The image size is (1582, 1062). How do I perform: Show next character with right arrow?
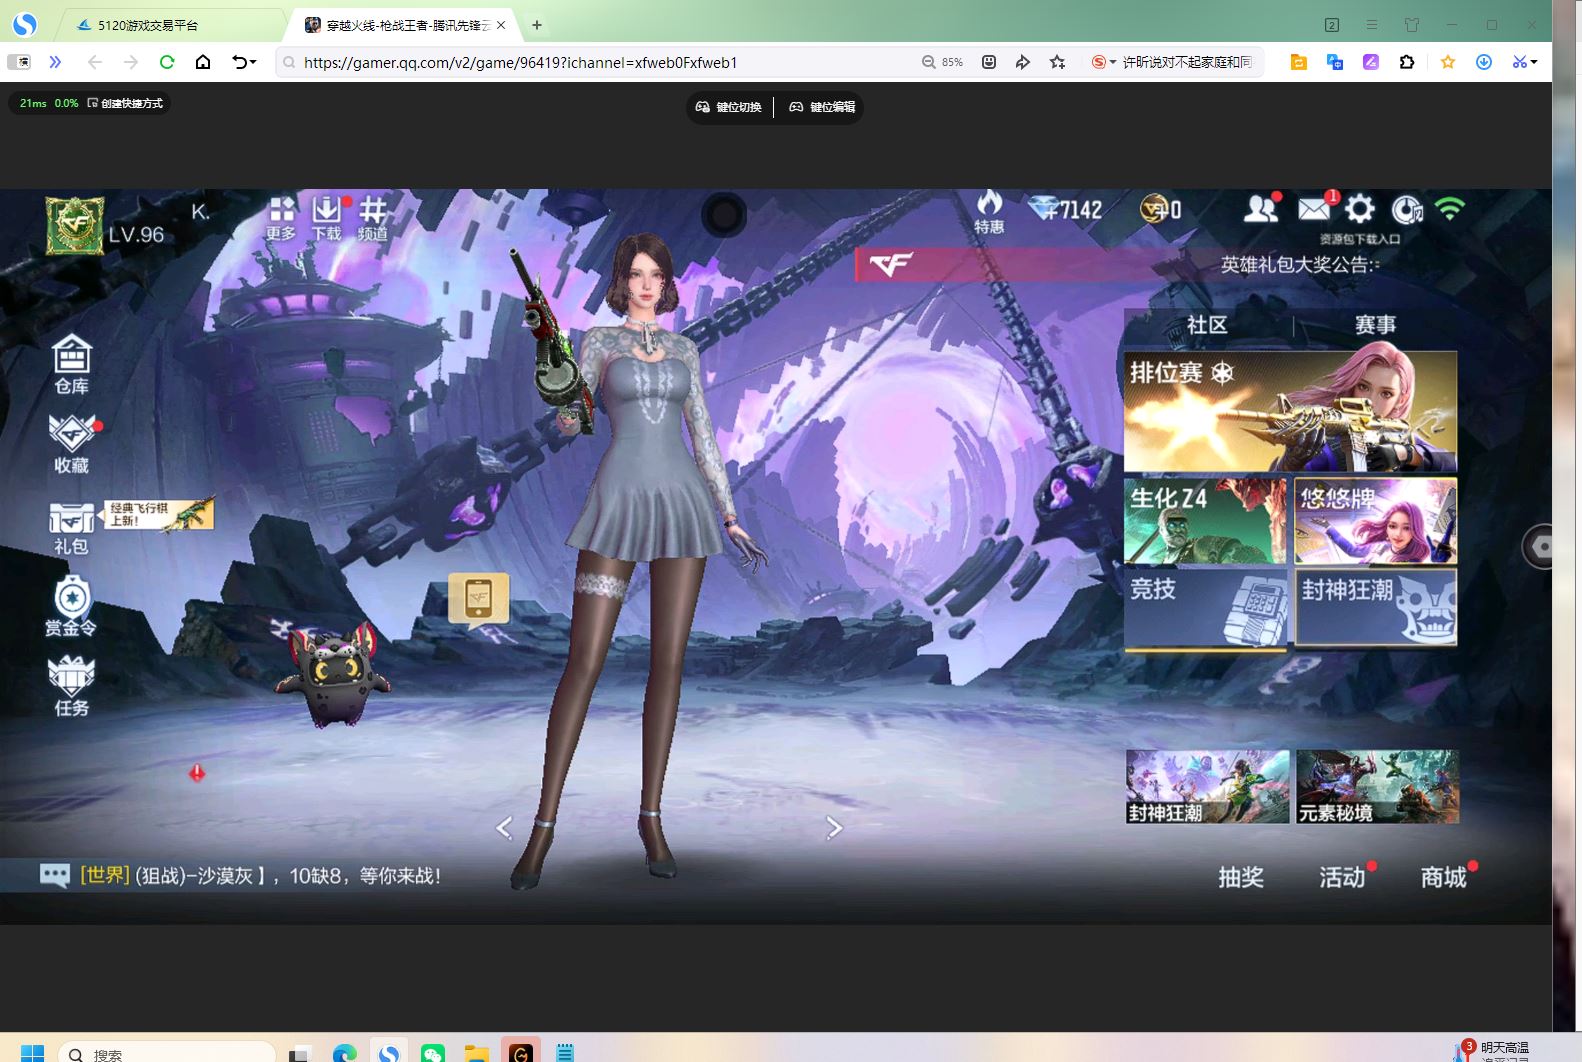tap(834, 828)
